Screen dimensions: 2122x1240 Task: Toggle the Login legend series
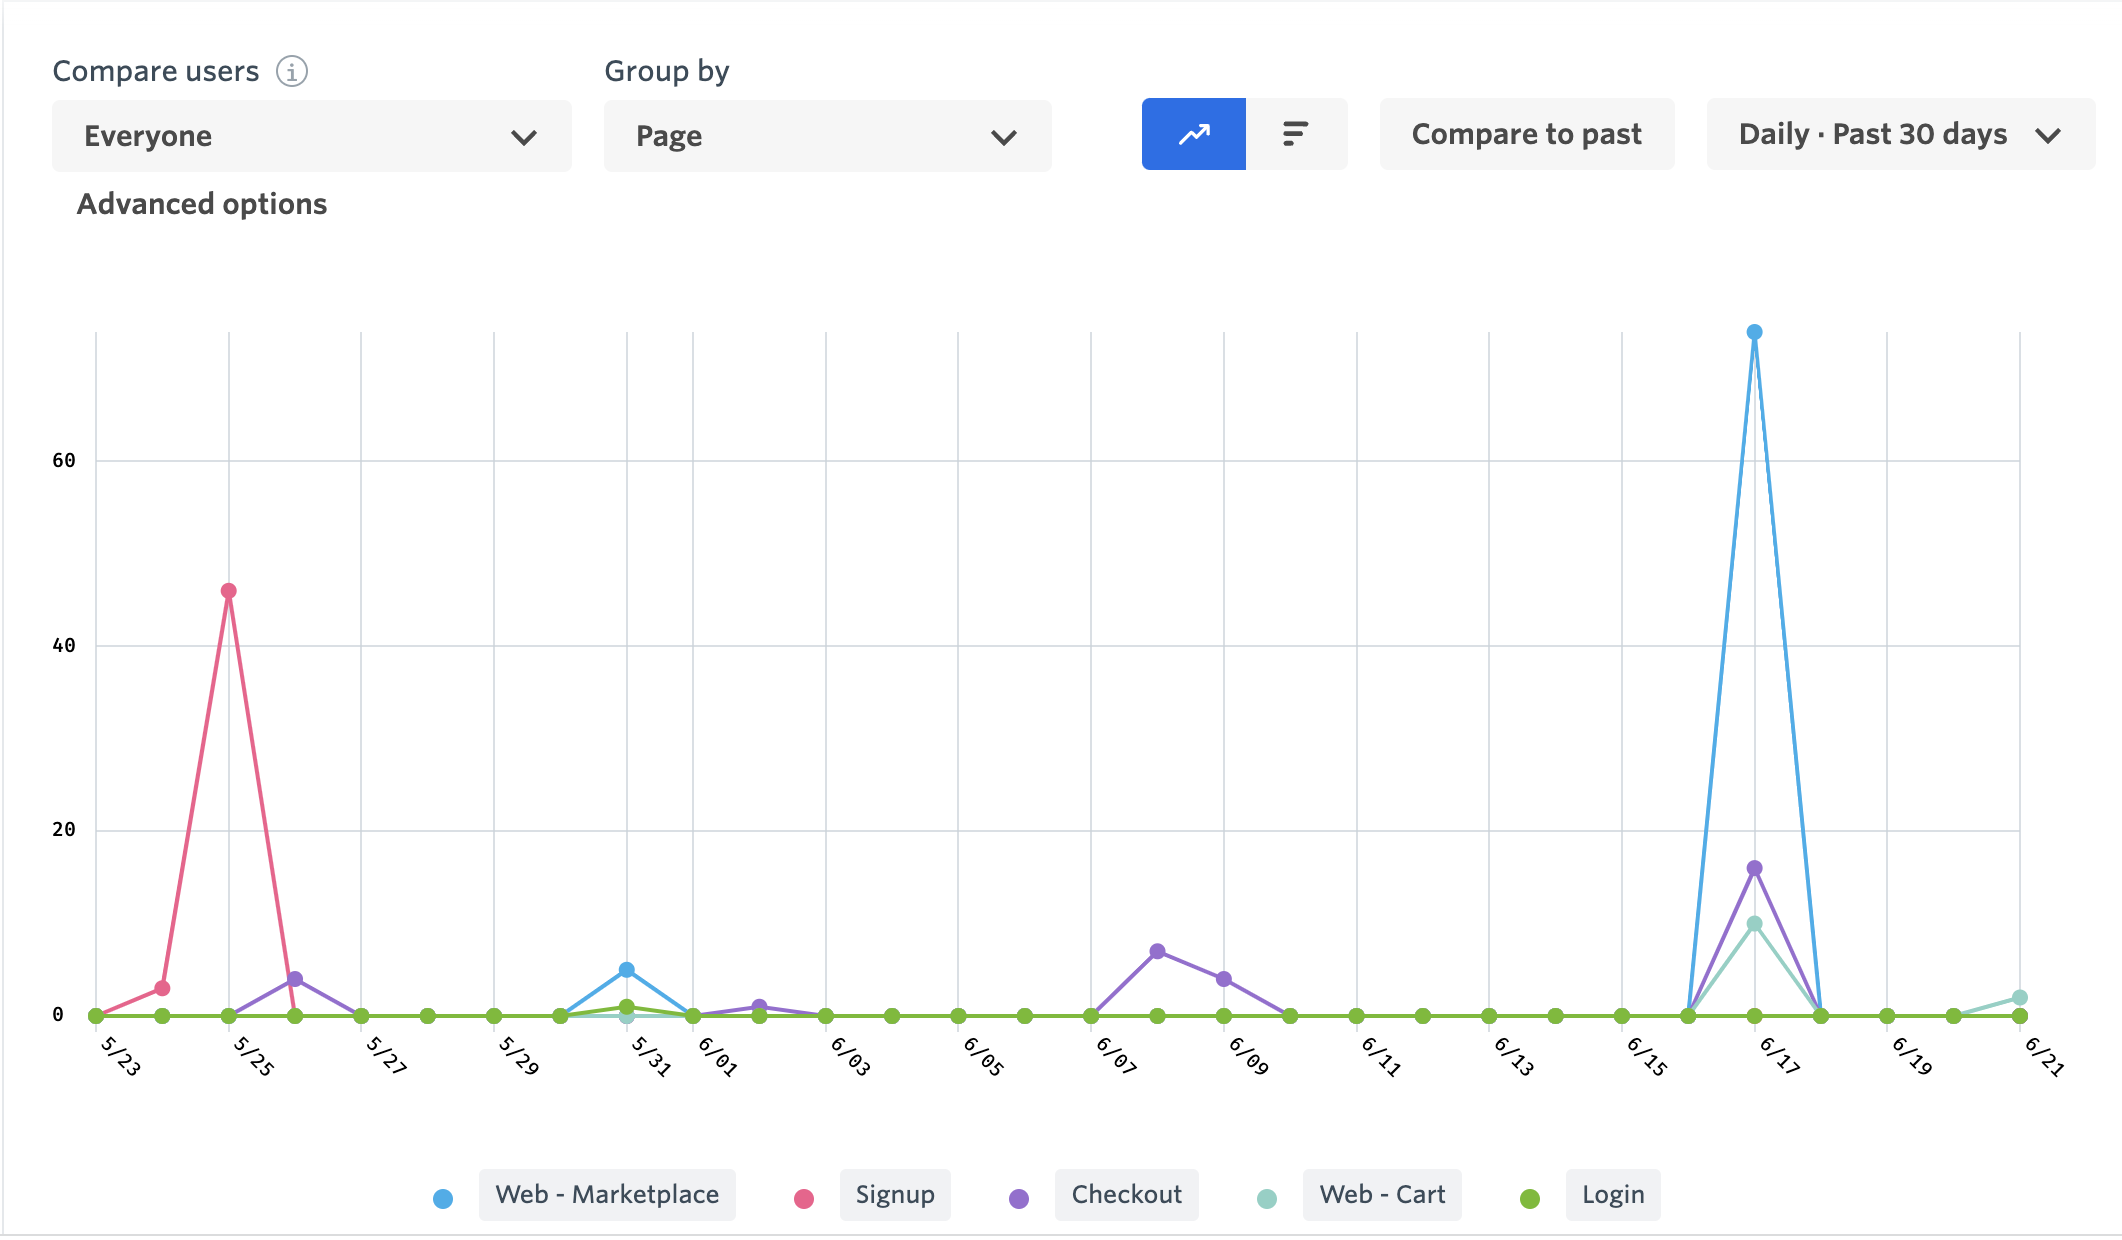click(x=1613, y=1195)
